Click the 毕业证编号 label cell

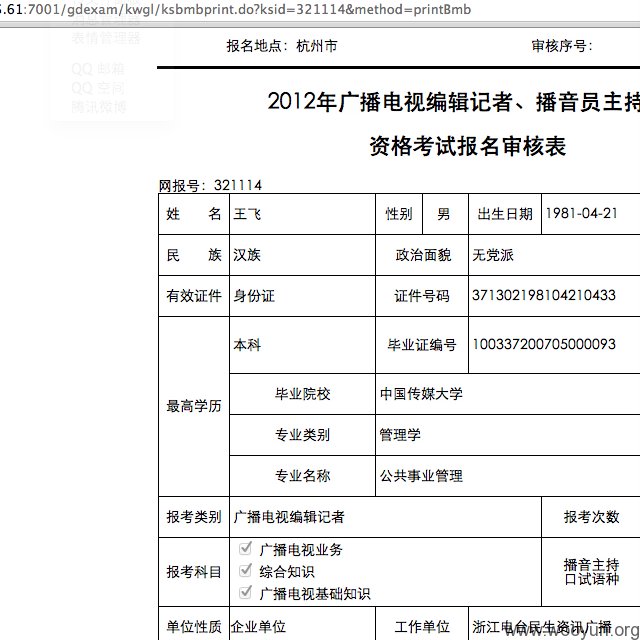pyautogui.click(x=422, y=345)
